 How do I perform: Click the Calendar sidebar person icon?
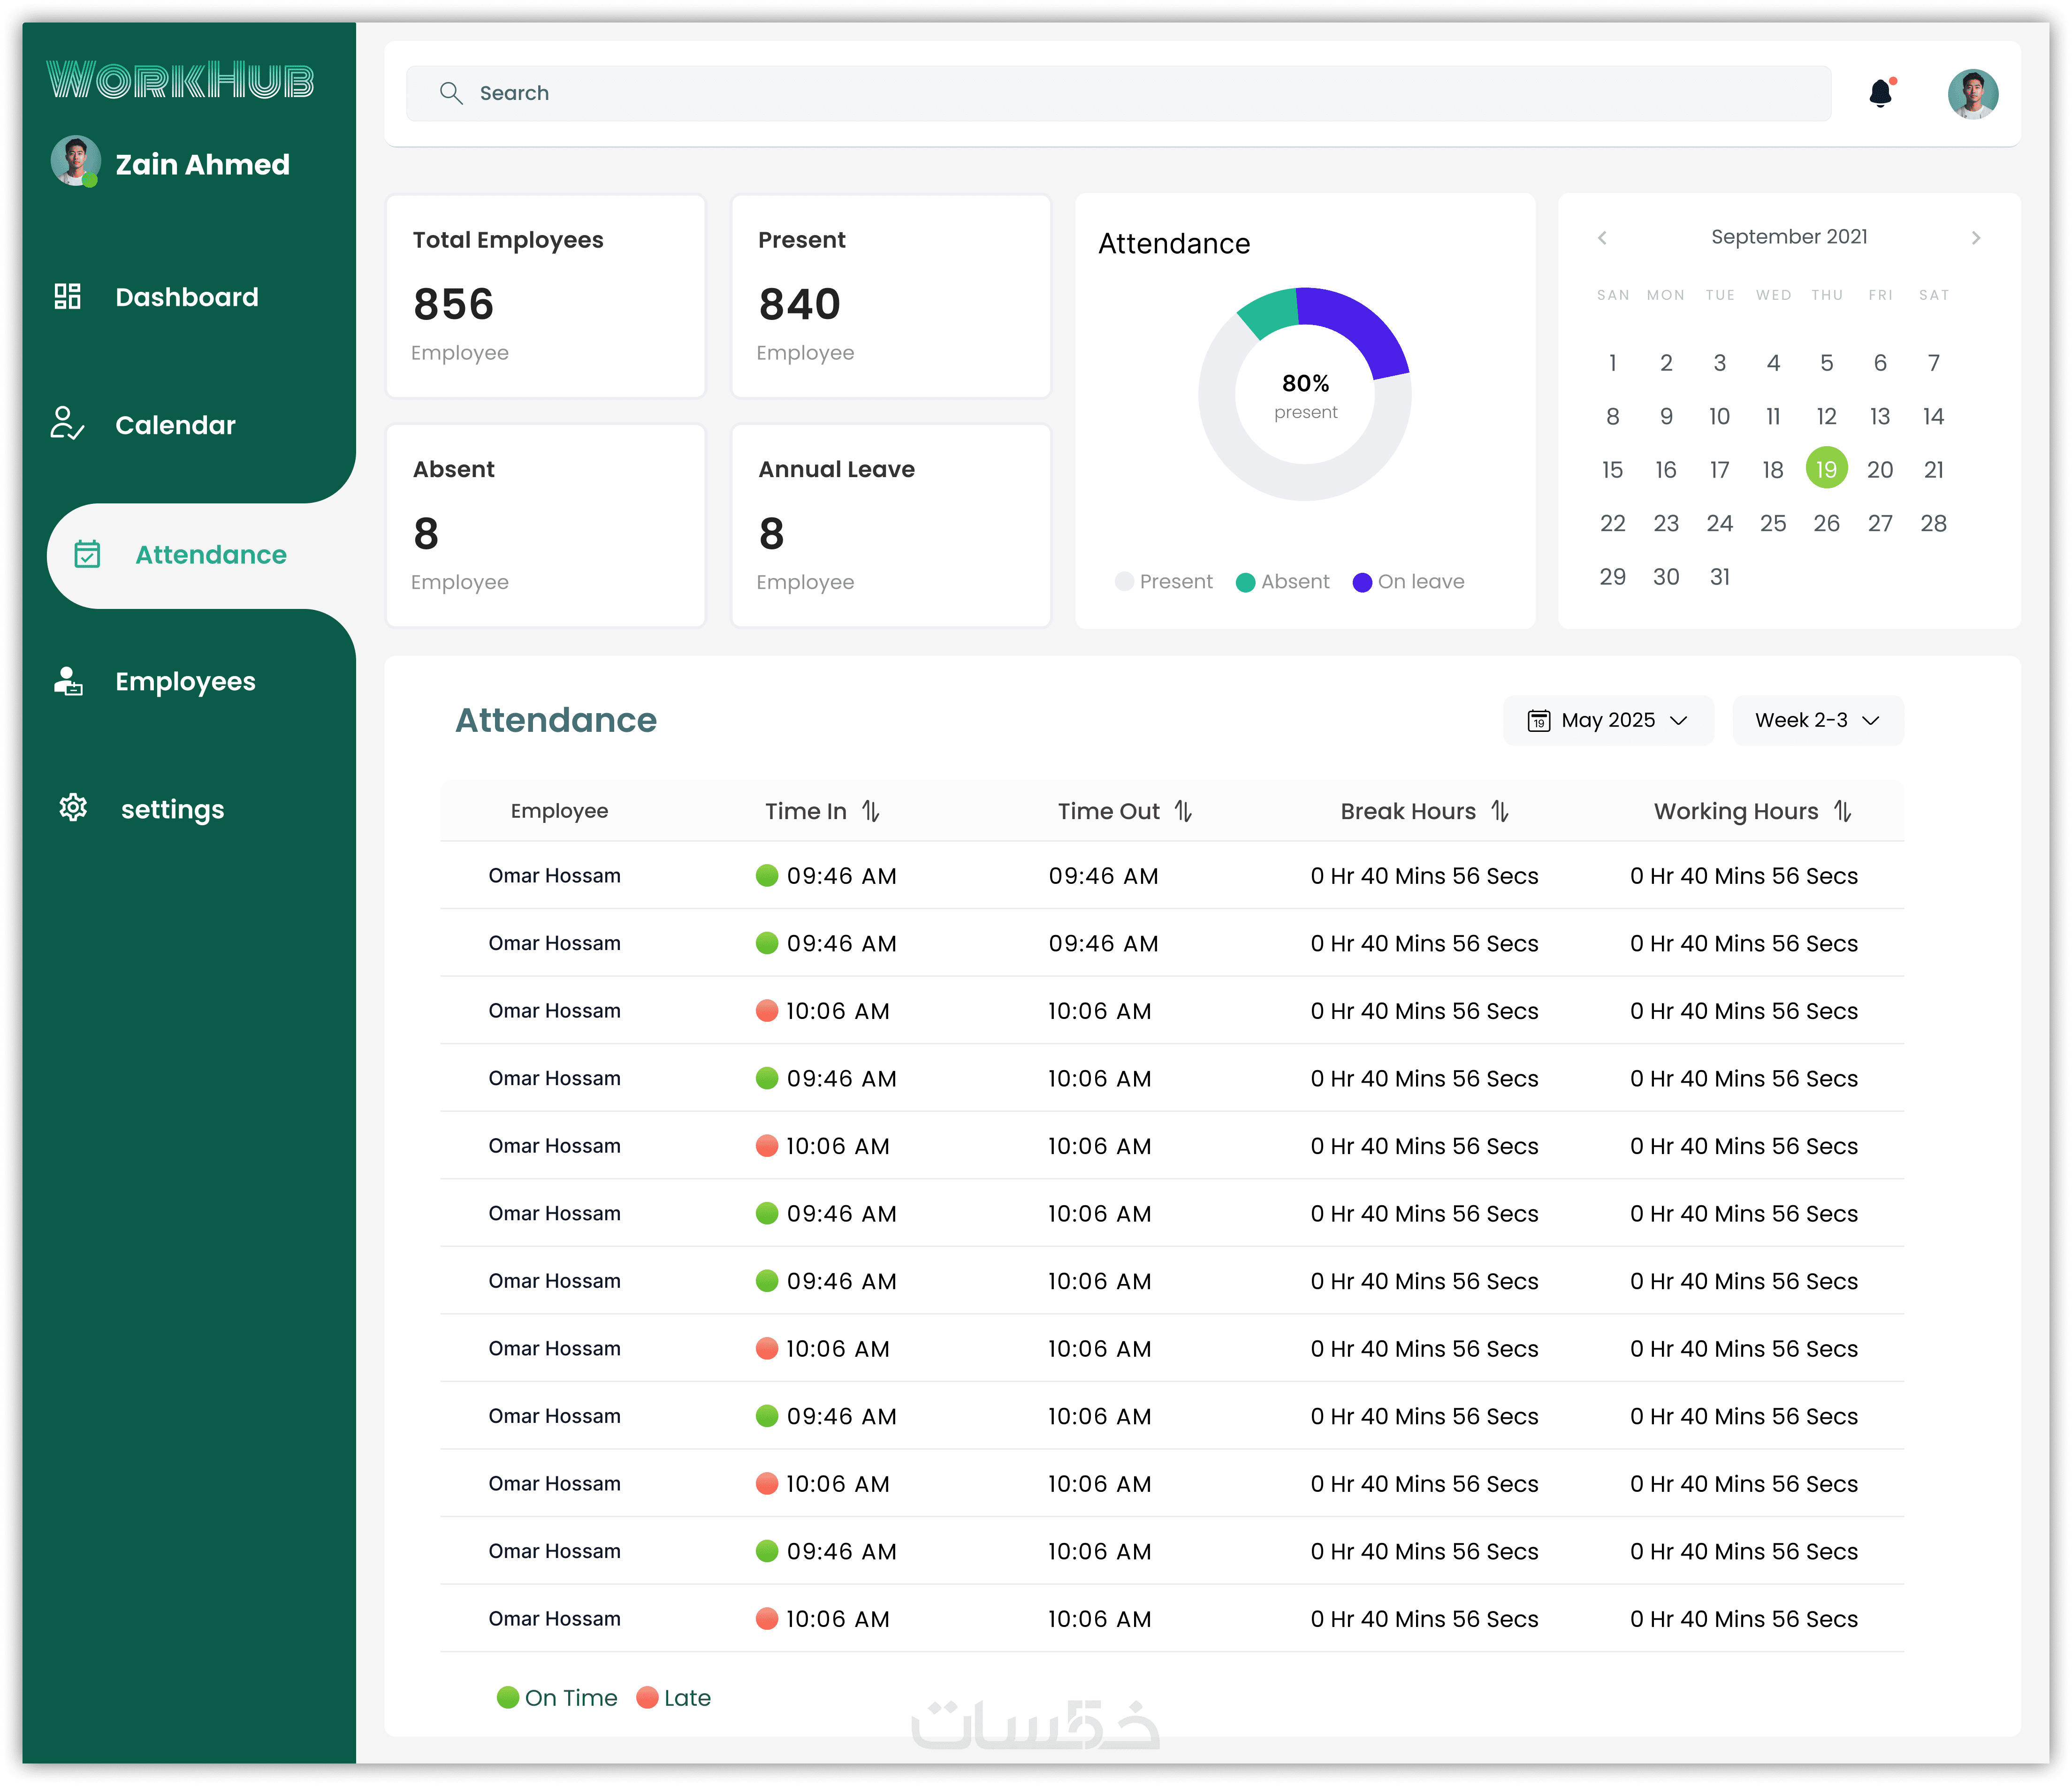[67, 424]
